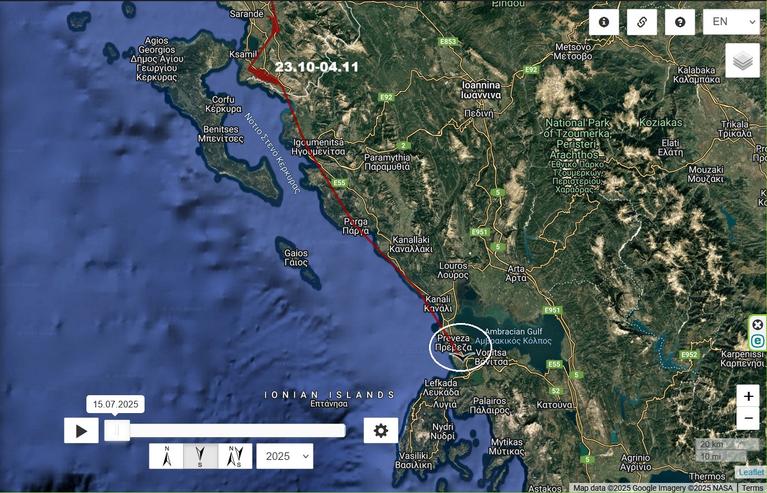767x493 pixels.
Task: Click the Arta city label
Action: coord(516,273)
